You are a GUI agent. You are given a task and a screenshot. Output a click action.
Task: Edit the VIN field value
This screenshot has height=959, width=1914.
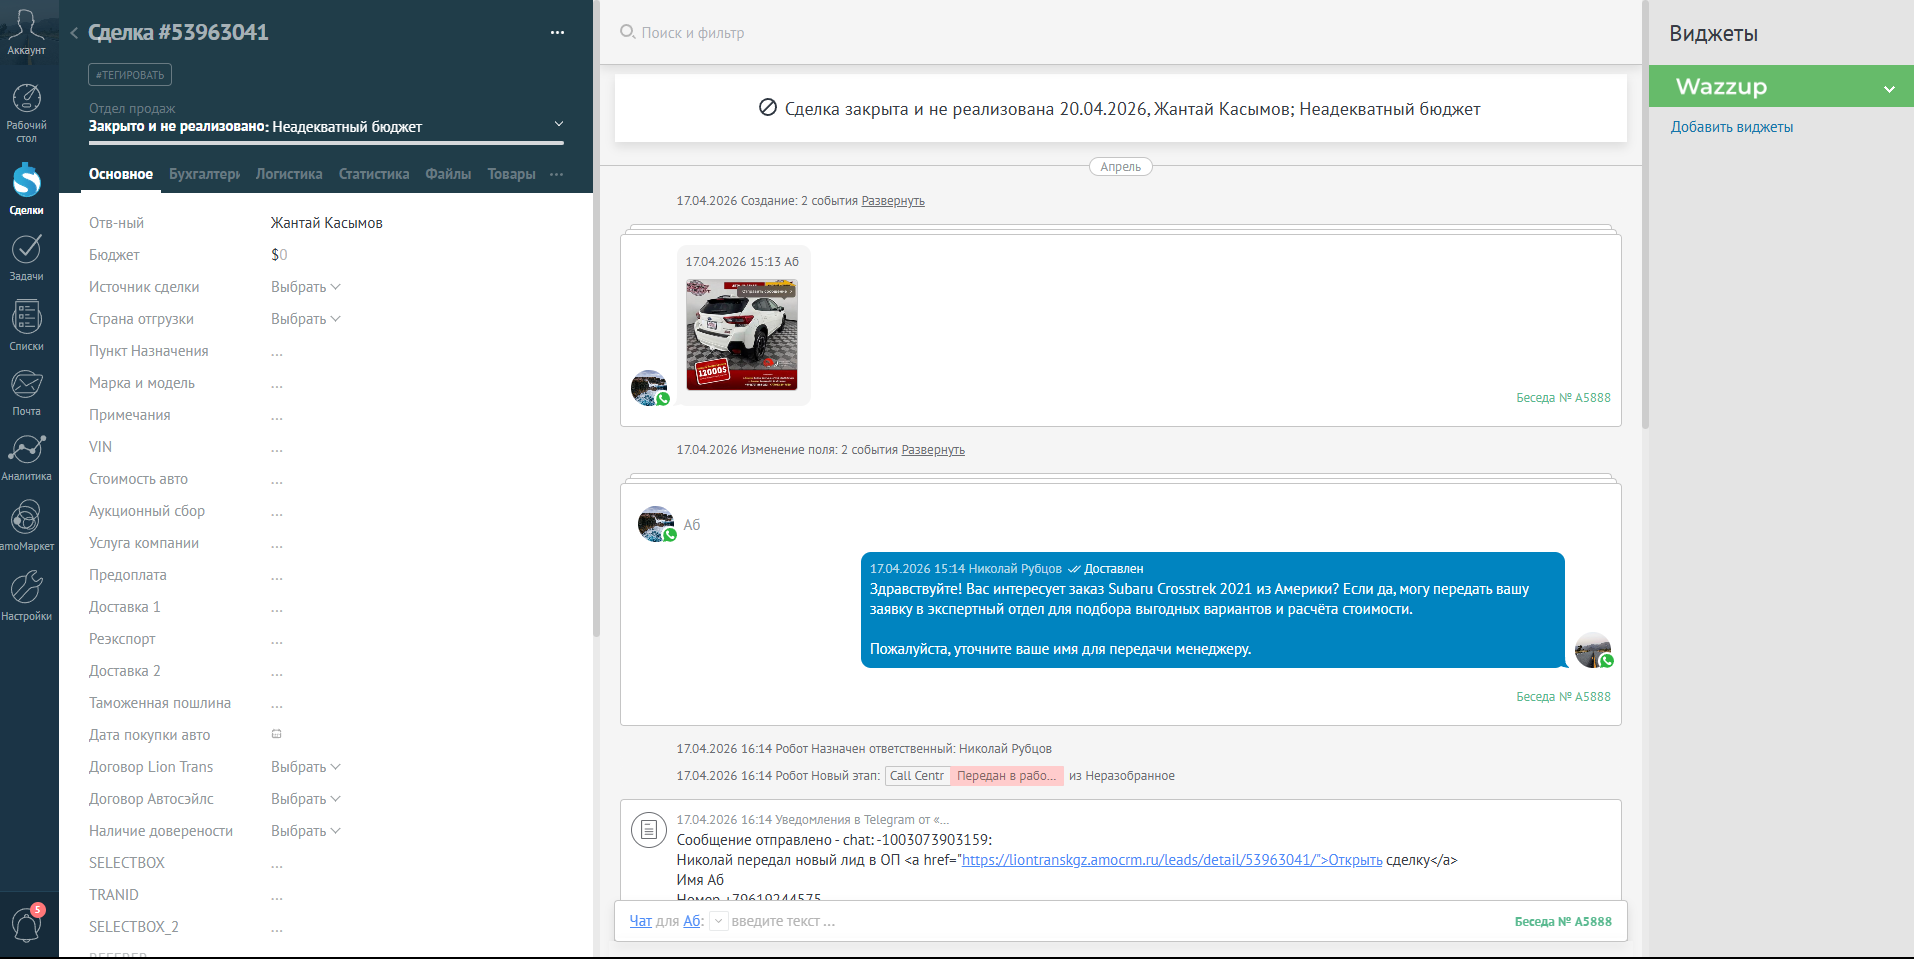coord(277,447)
